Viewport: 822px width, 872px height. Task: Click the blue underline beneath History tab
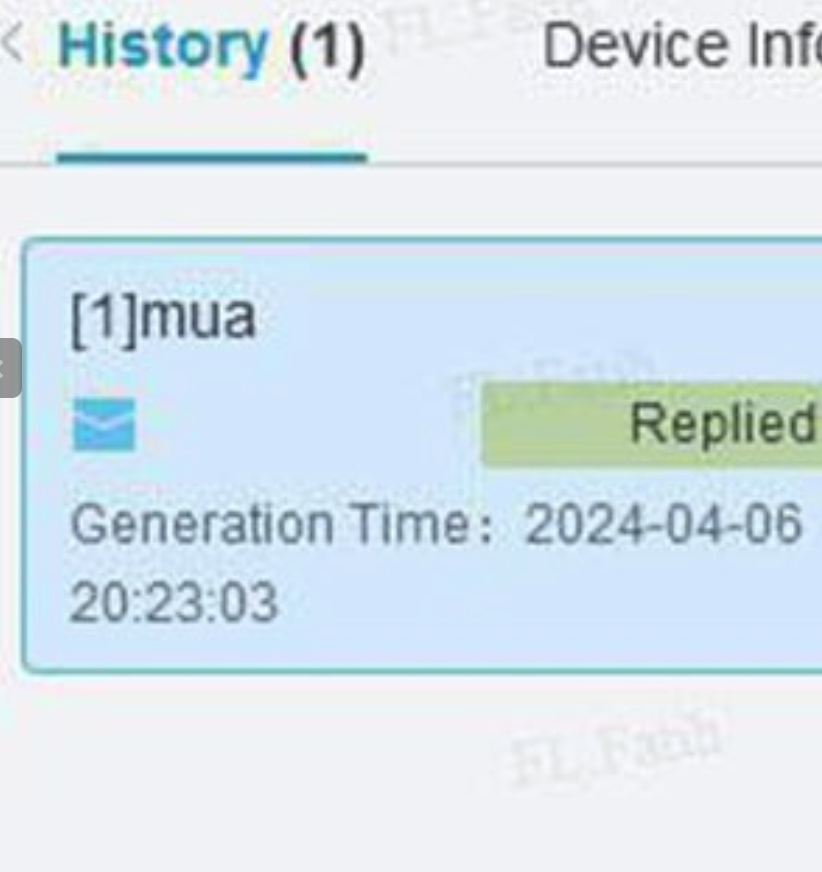(x=211, y=157)
